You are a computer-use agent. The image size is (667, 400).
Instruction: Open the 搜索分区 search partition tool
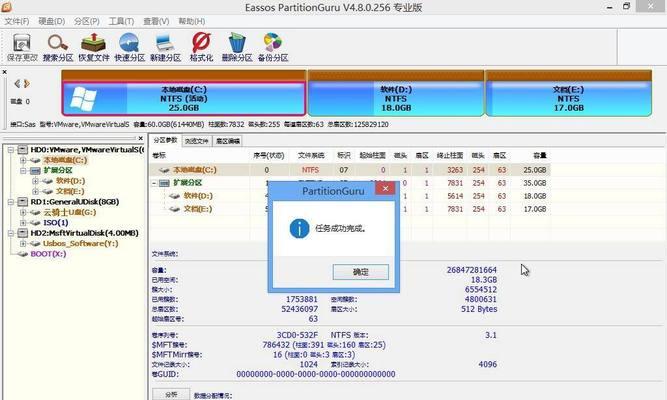(x=58, y=48)
